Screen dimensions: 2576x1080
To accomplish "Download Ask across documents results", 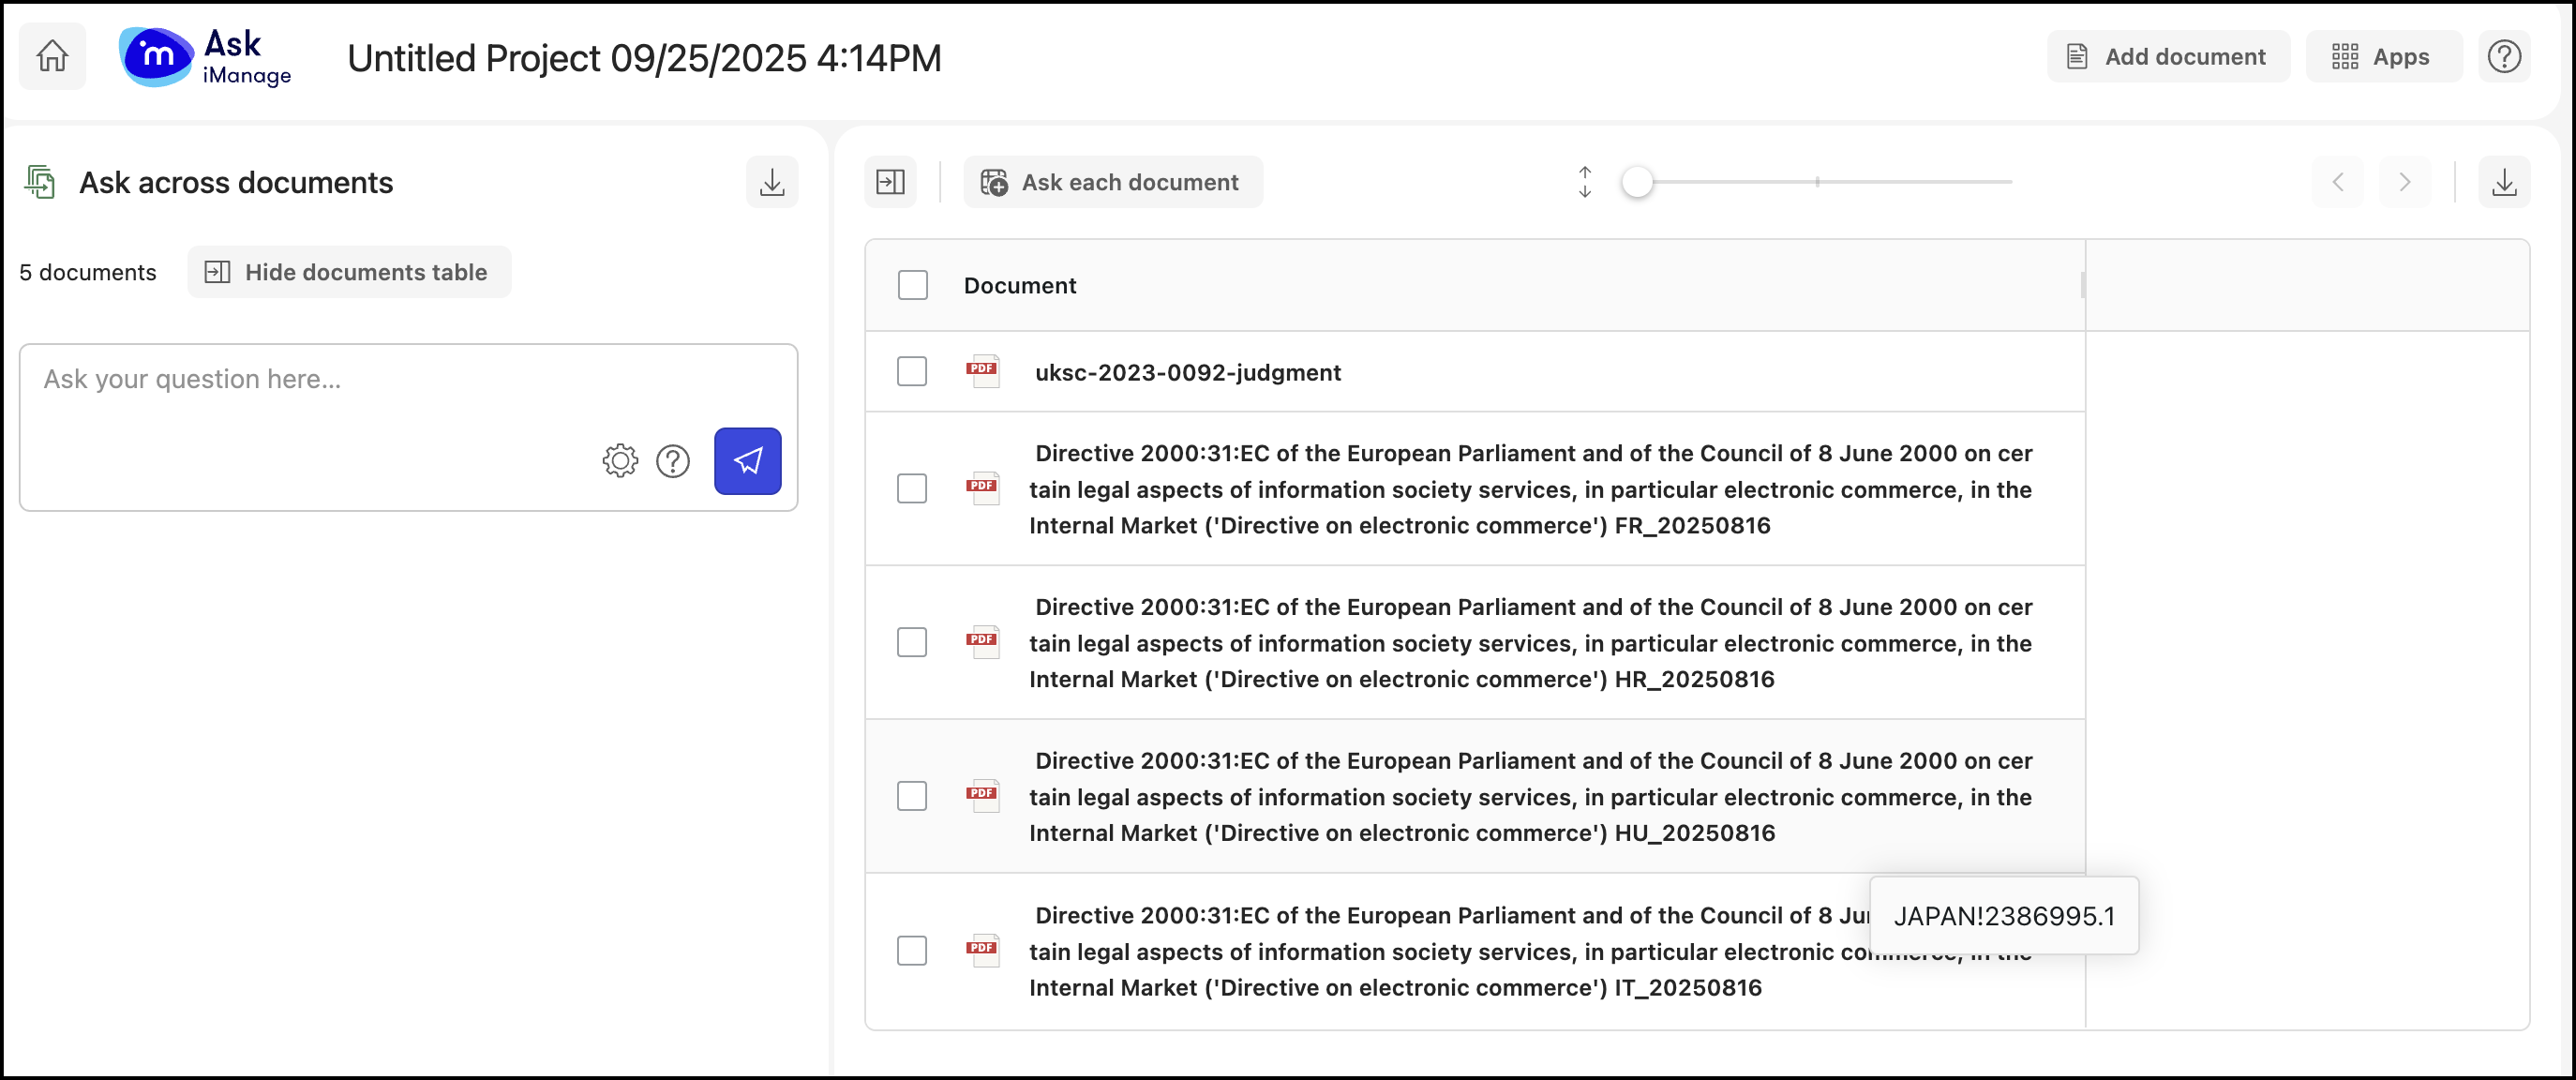I will click(x=771, y=182).
